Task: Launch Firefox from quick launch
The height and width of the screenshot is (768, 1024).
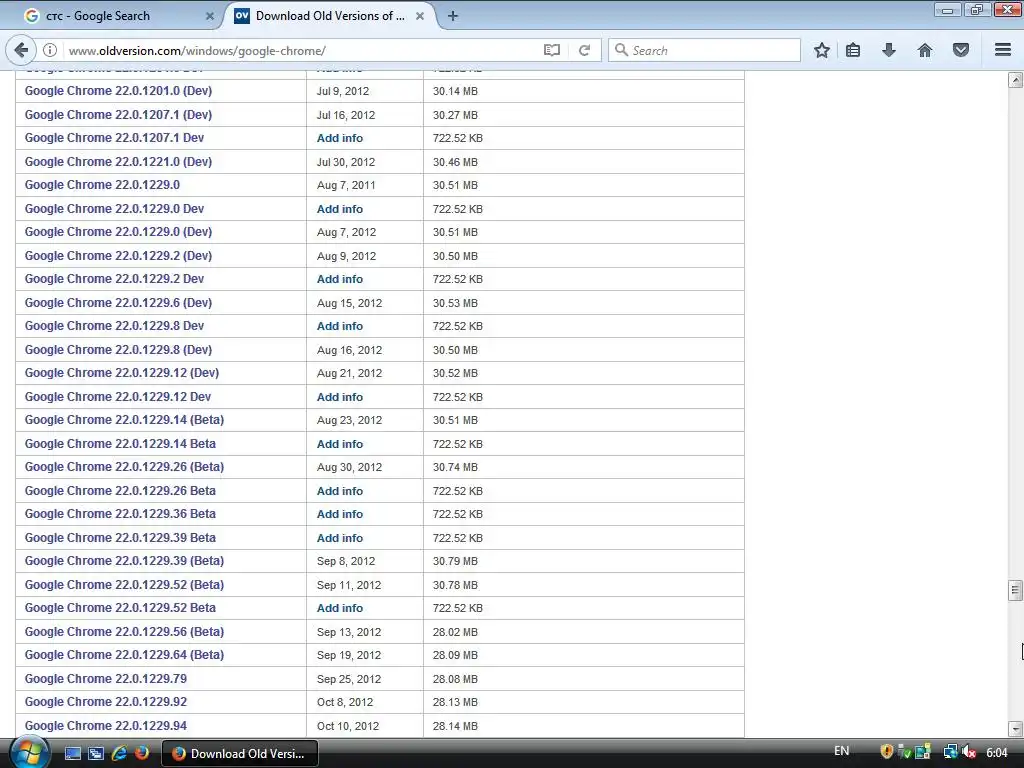Action: pyautogui.click(x=141, y=754)
